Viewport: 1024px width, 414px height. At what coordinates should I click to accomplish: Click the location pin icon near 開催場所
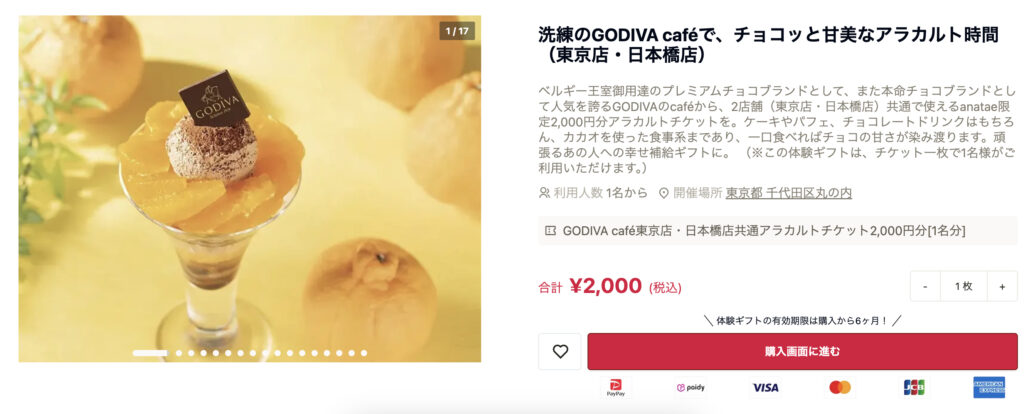coord(664,193)
